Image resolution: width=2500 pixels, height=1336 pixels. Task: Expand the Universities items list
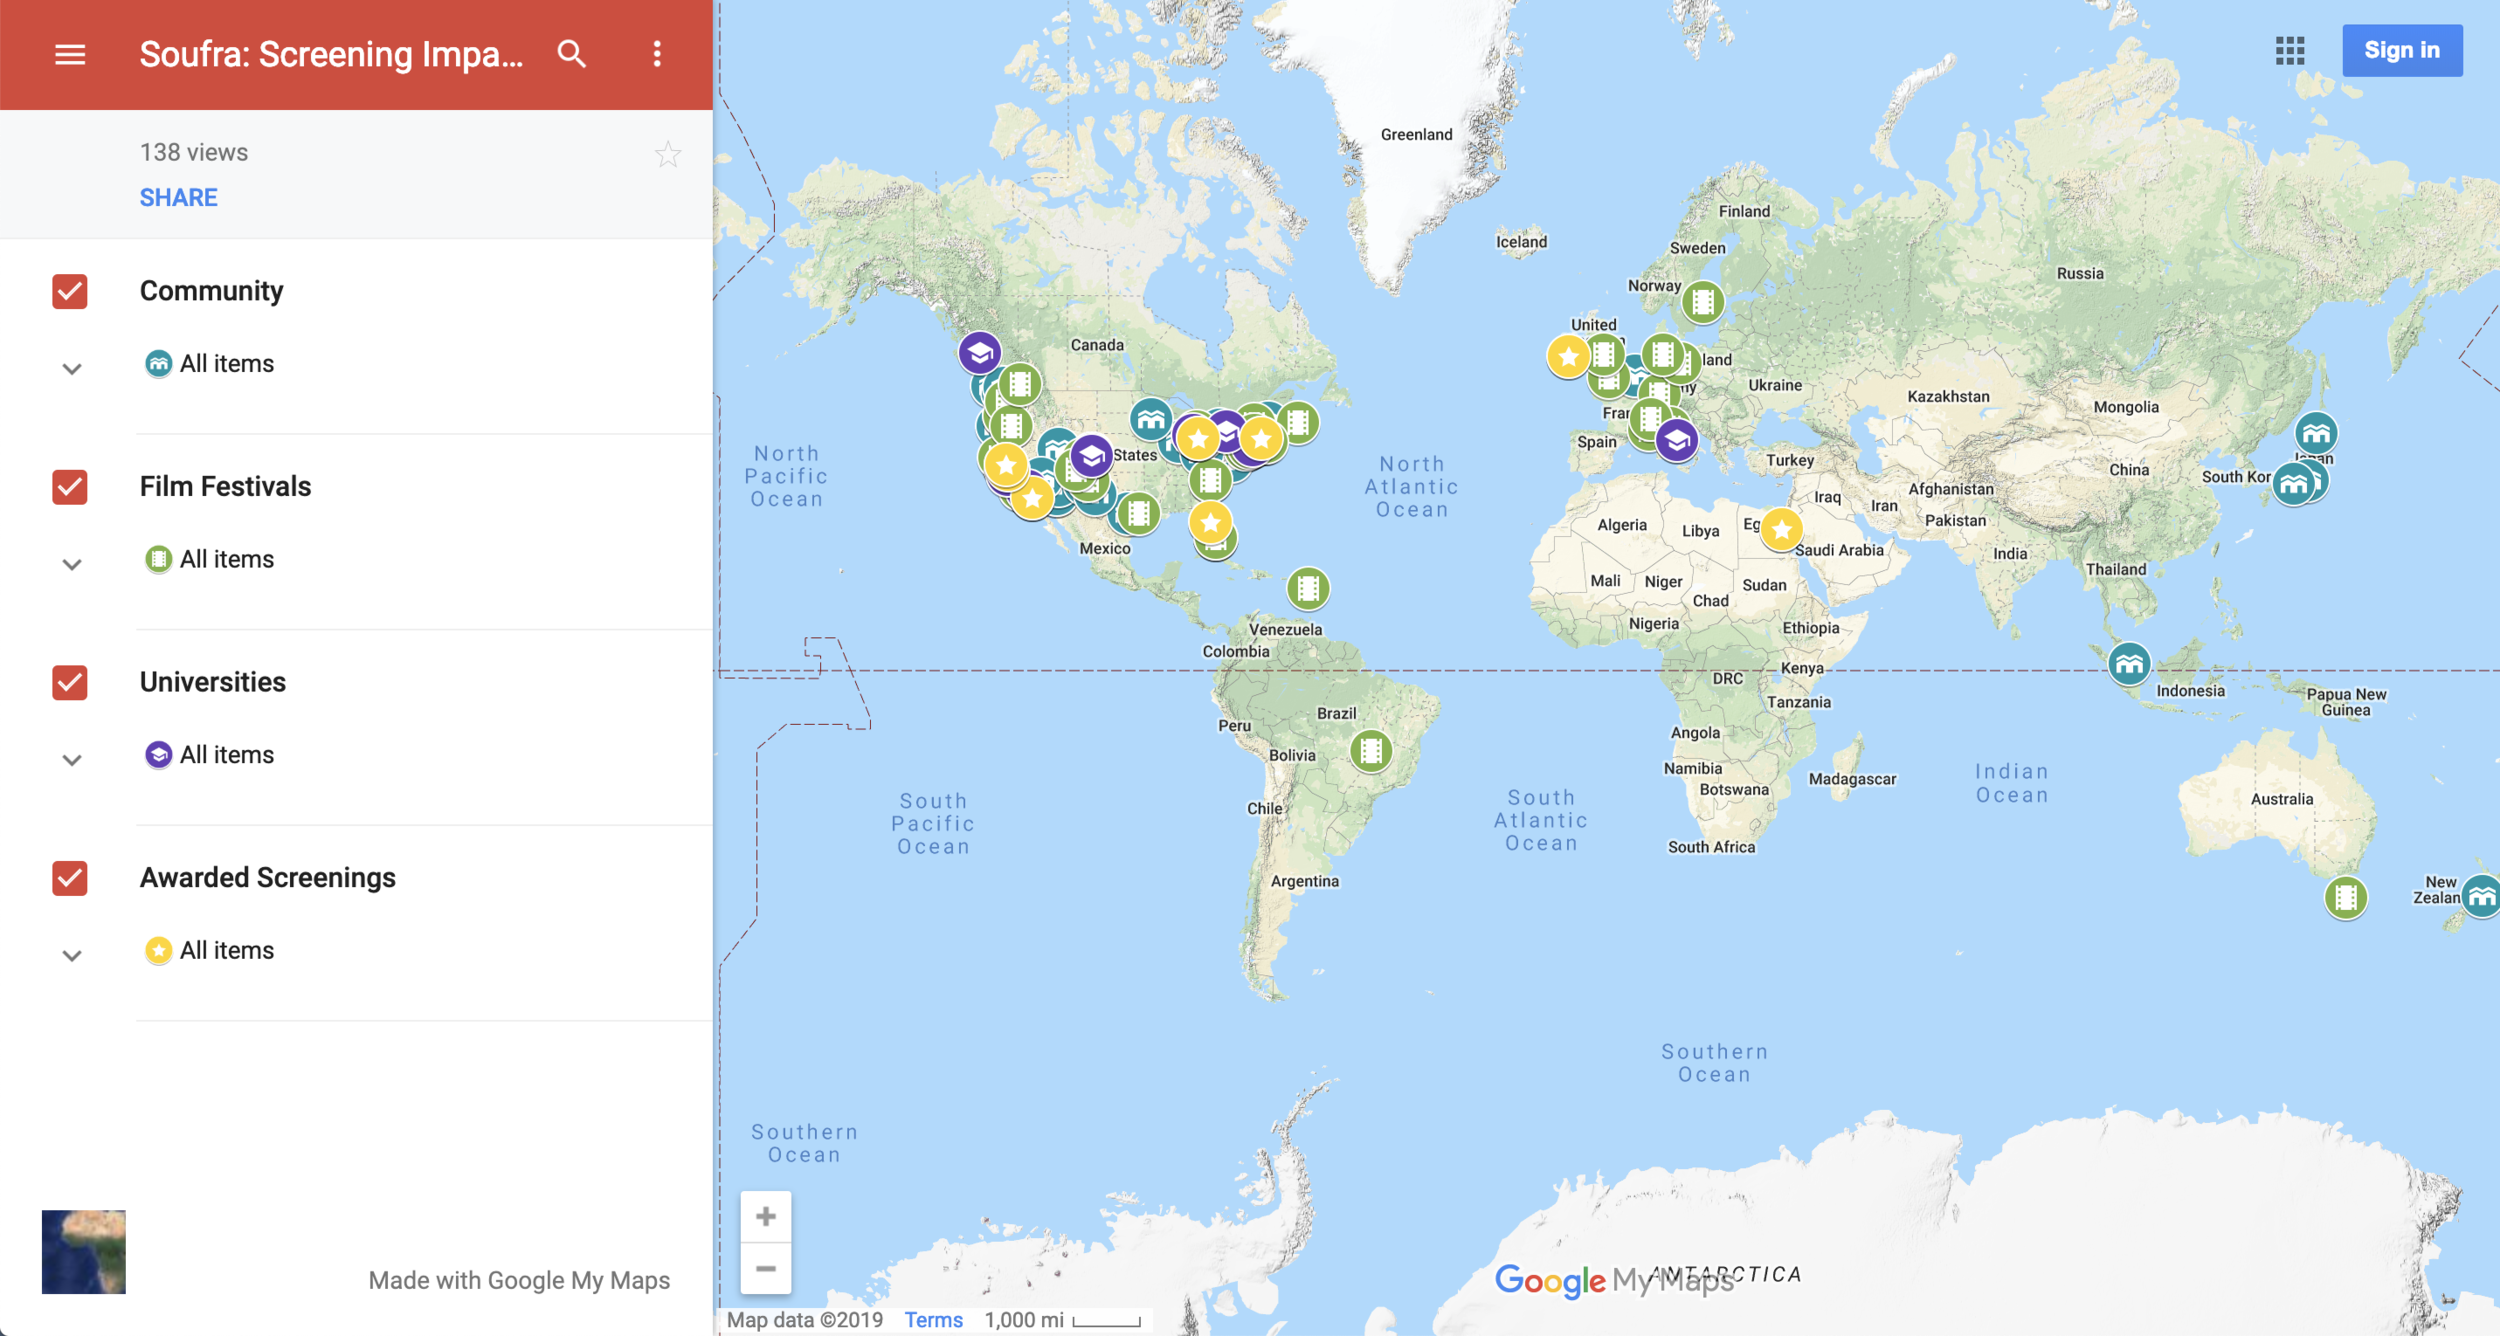point(72,759)
